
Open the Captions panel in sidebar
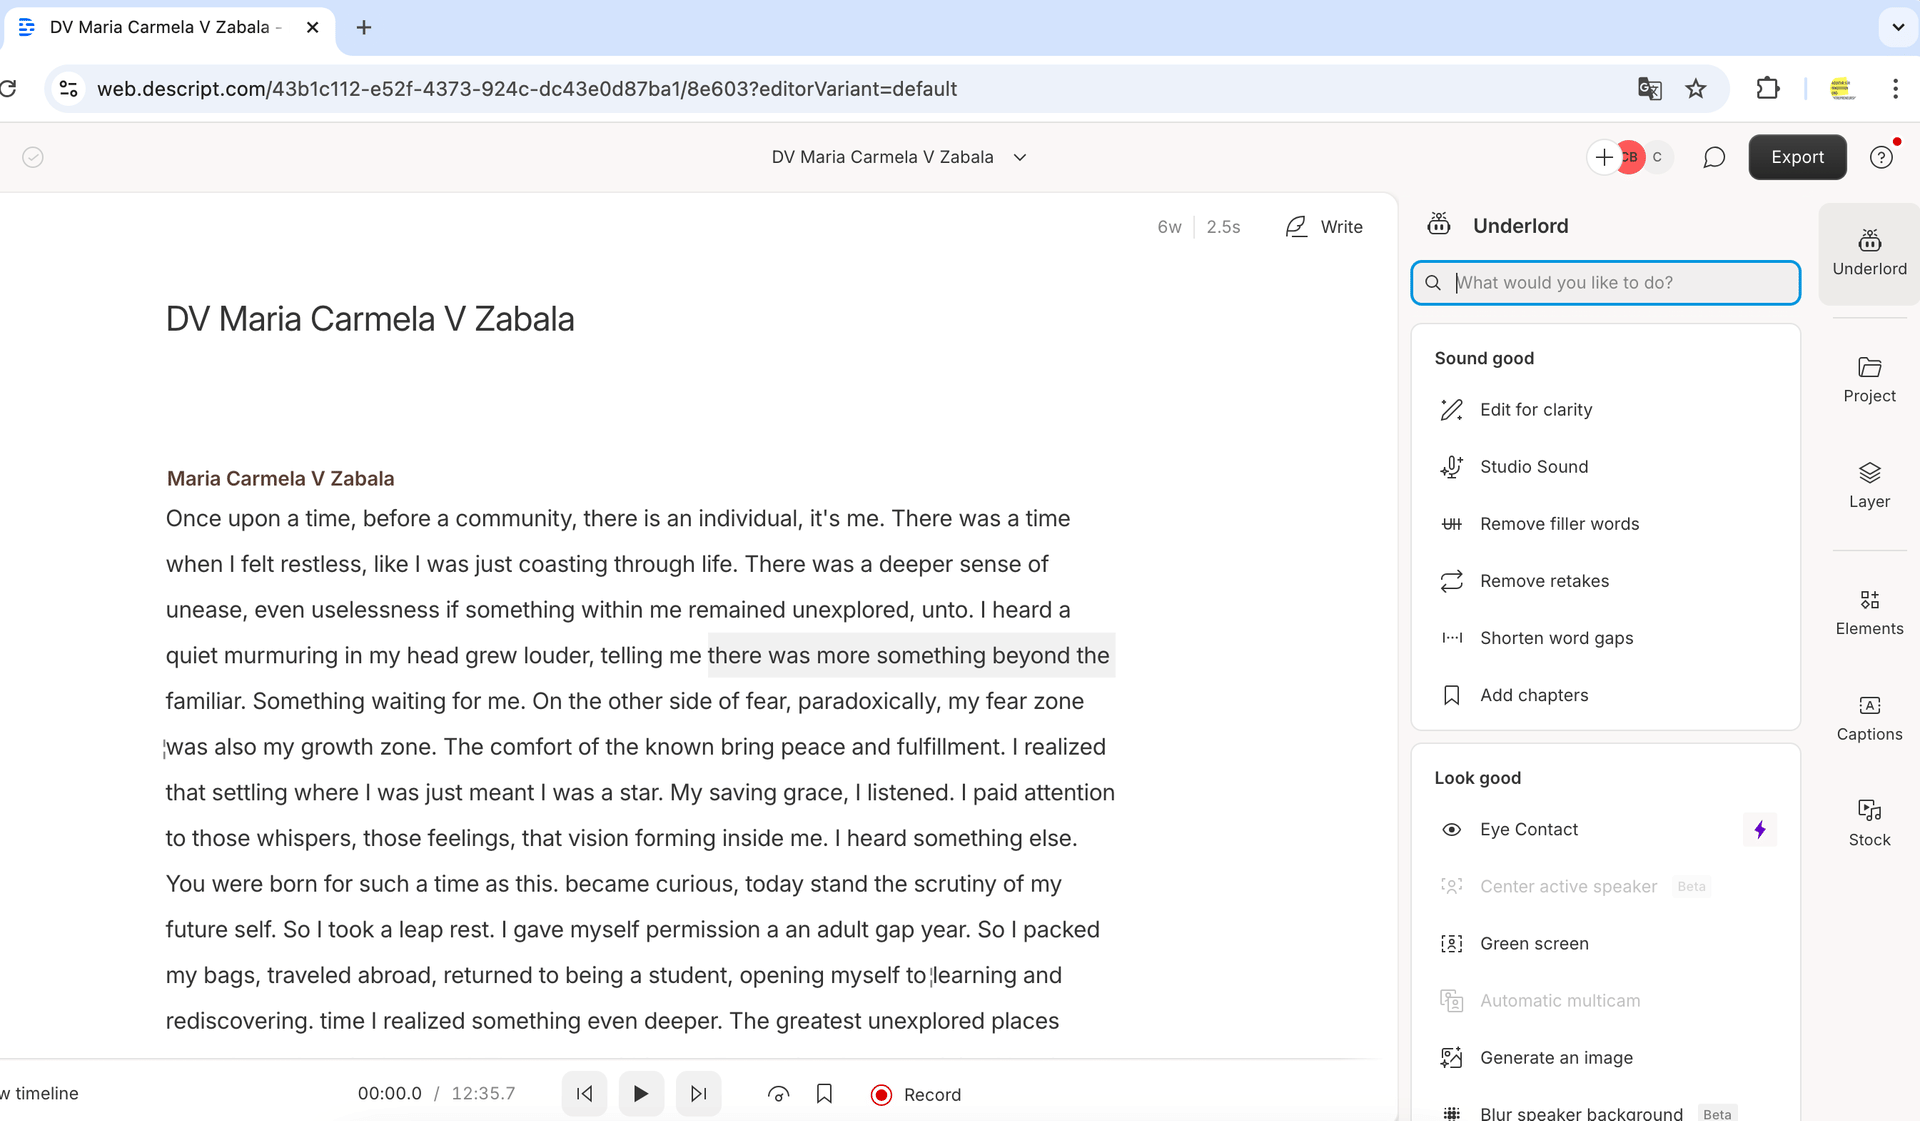coord(1869,718)
